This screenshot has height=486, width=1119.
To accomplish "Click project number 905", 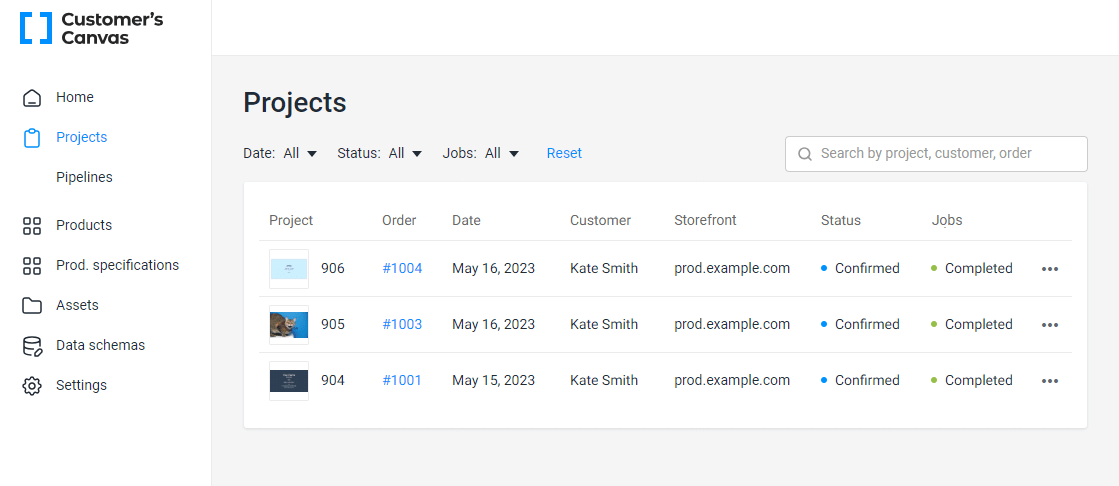I will click(333, 324).
